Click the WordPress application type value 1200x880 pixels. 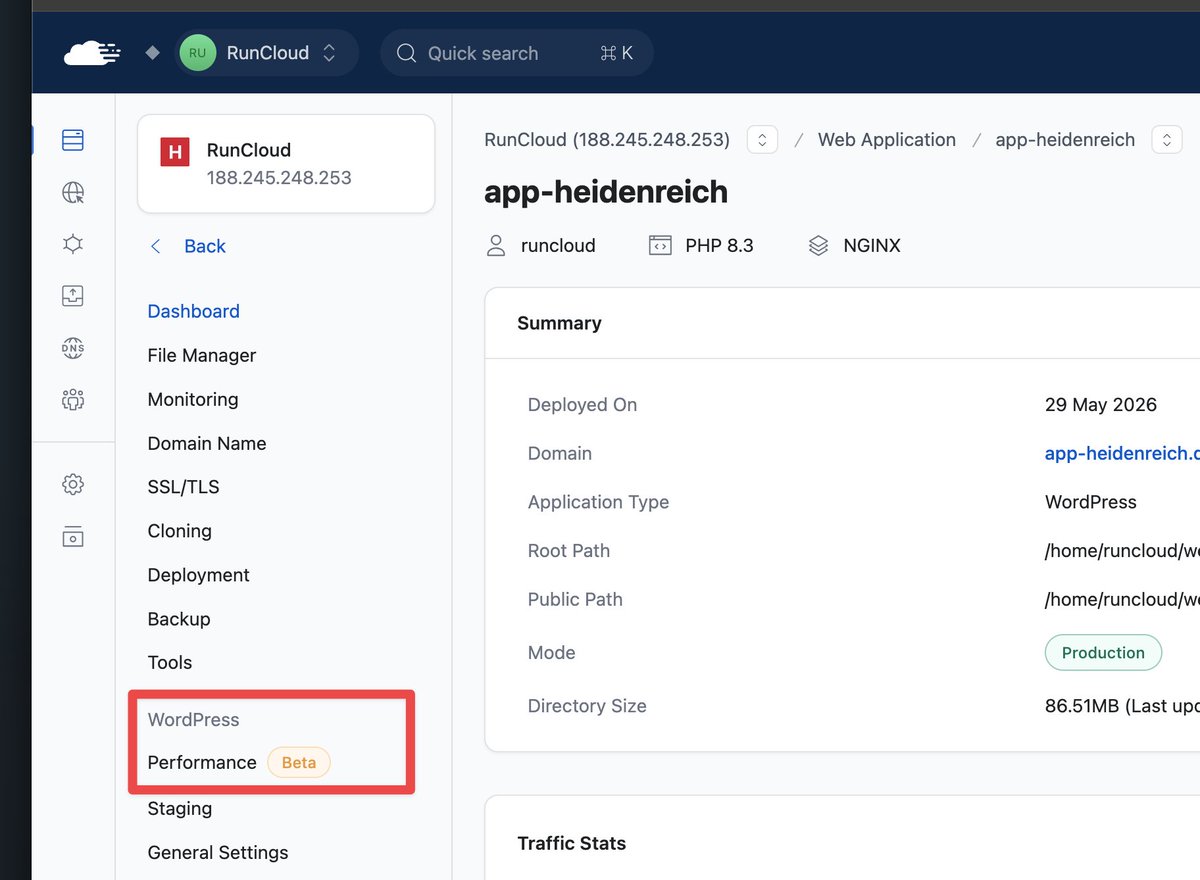1090,502
